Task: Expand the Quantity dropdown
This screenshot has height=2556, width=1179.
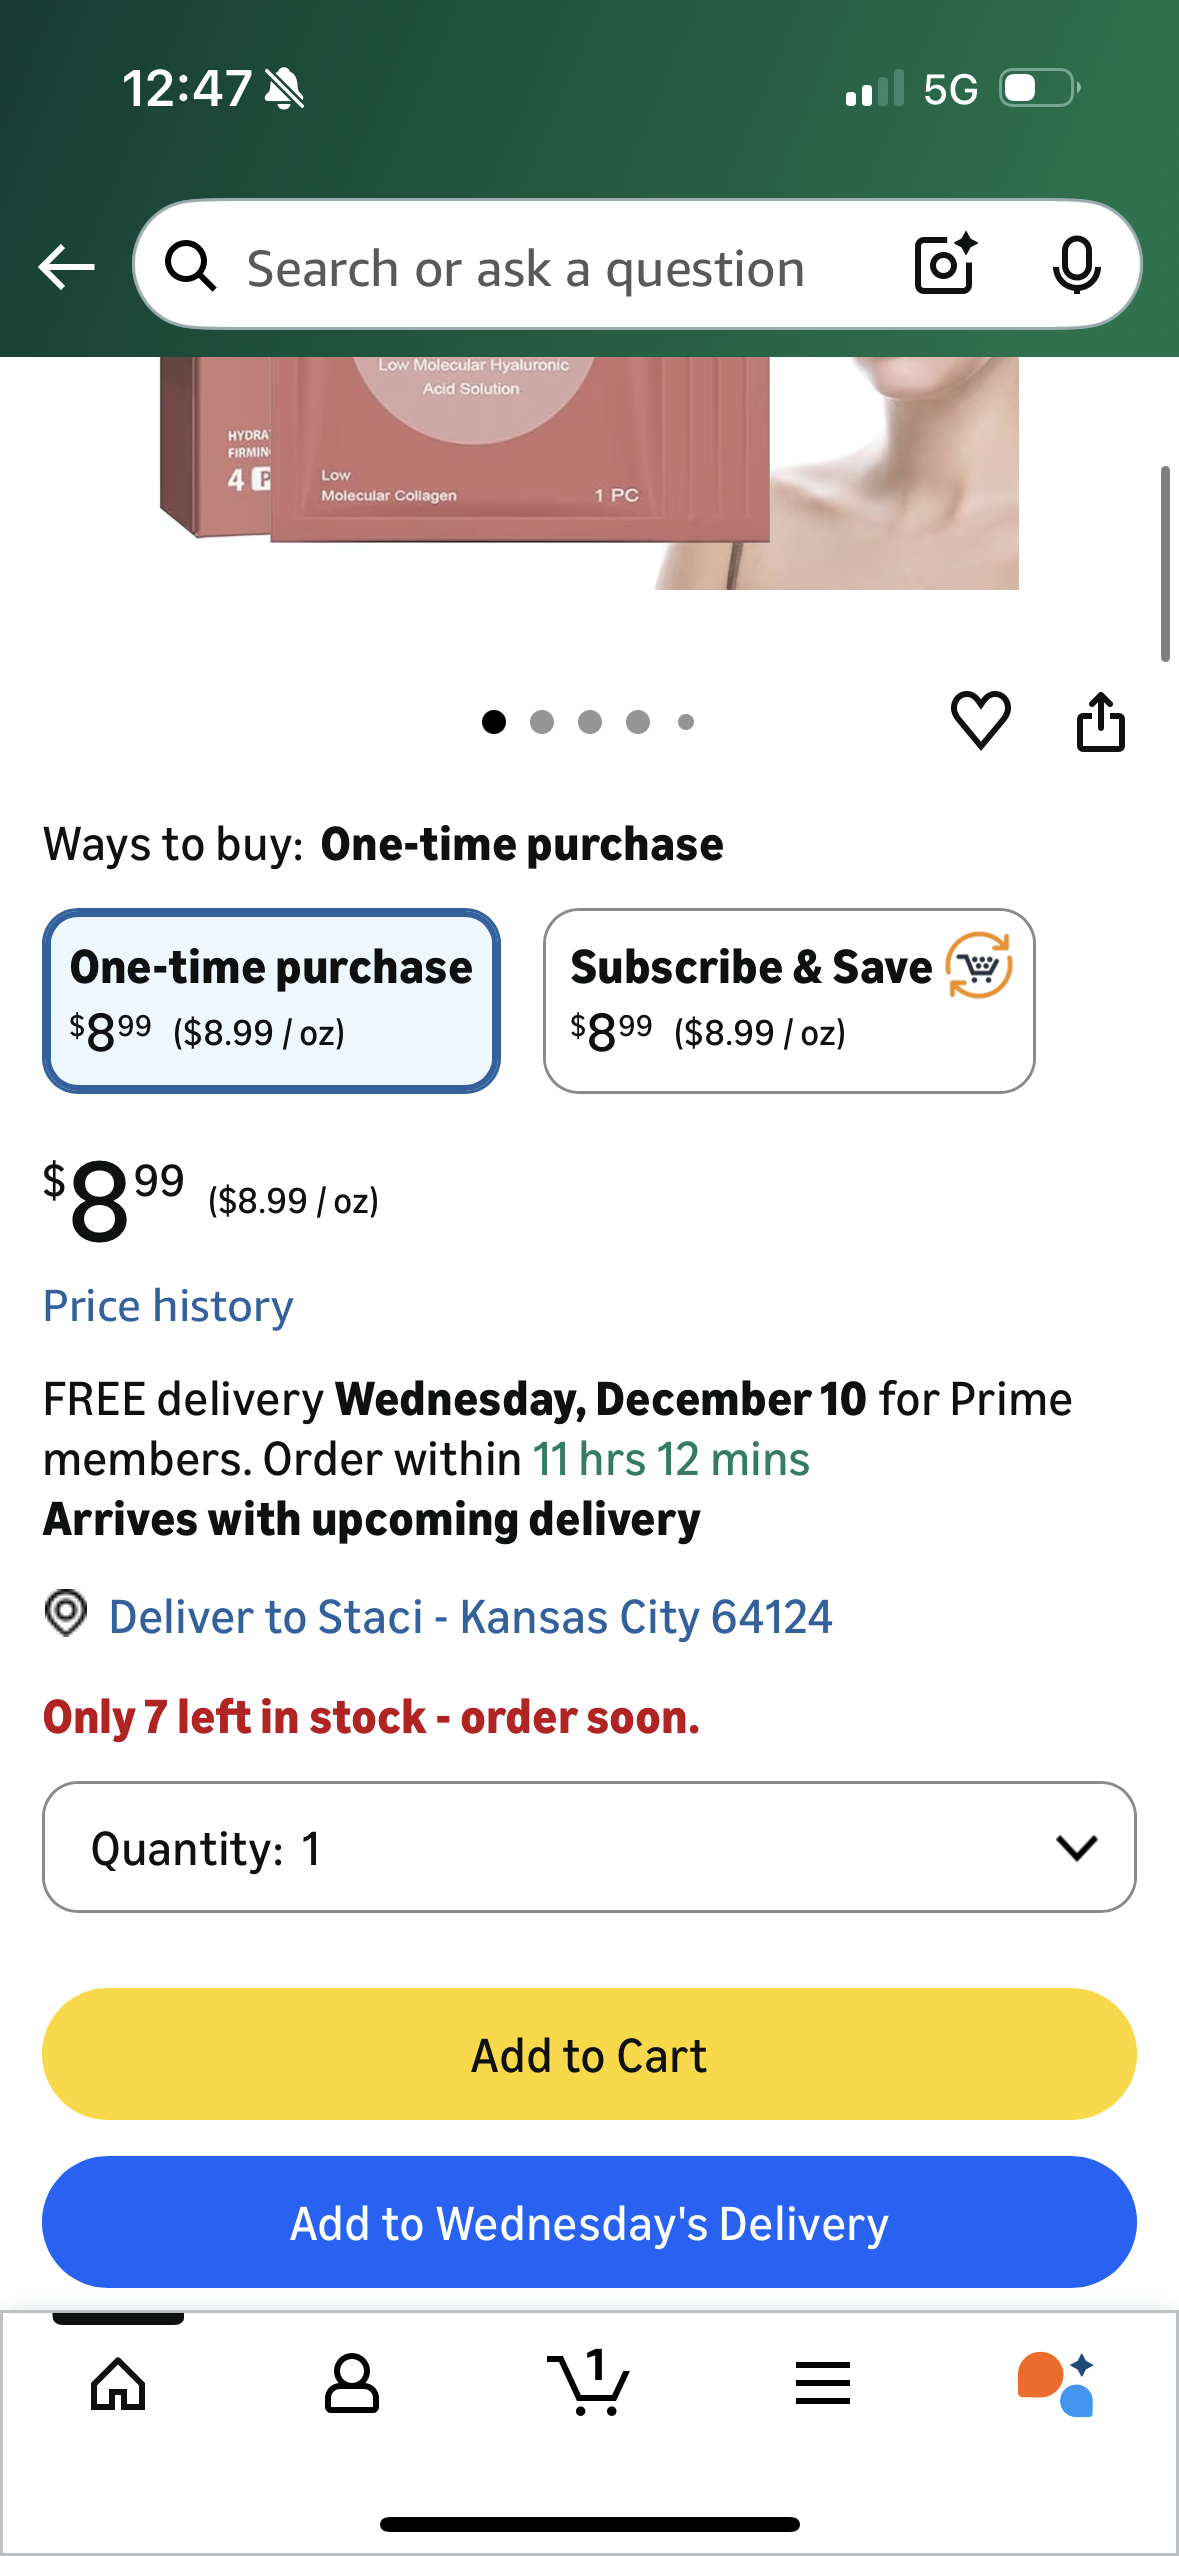Action: (x=589, y=1847)
